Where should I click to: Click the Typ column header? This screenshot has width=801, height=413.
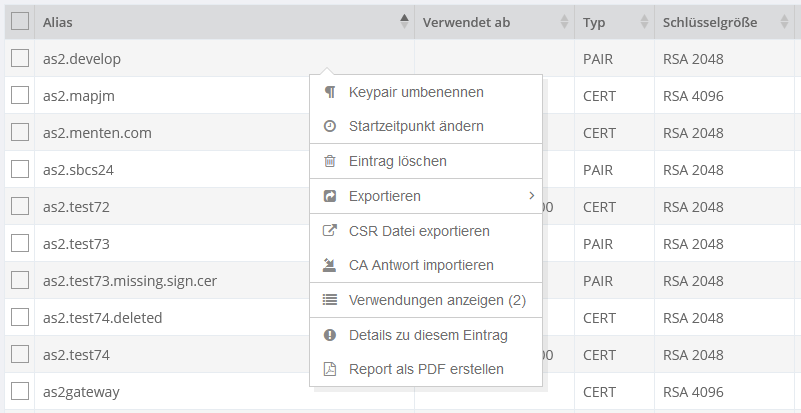pyautogui.click(x=595, y=22)
